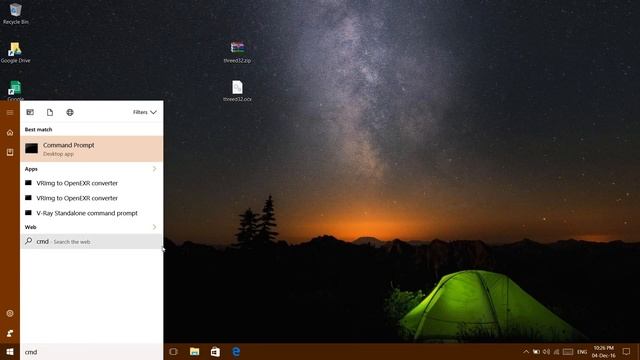Viewport: 640px width, 360px height.
Task: Filter search results by Apps icon
Action: pos(30,112)
